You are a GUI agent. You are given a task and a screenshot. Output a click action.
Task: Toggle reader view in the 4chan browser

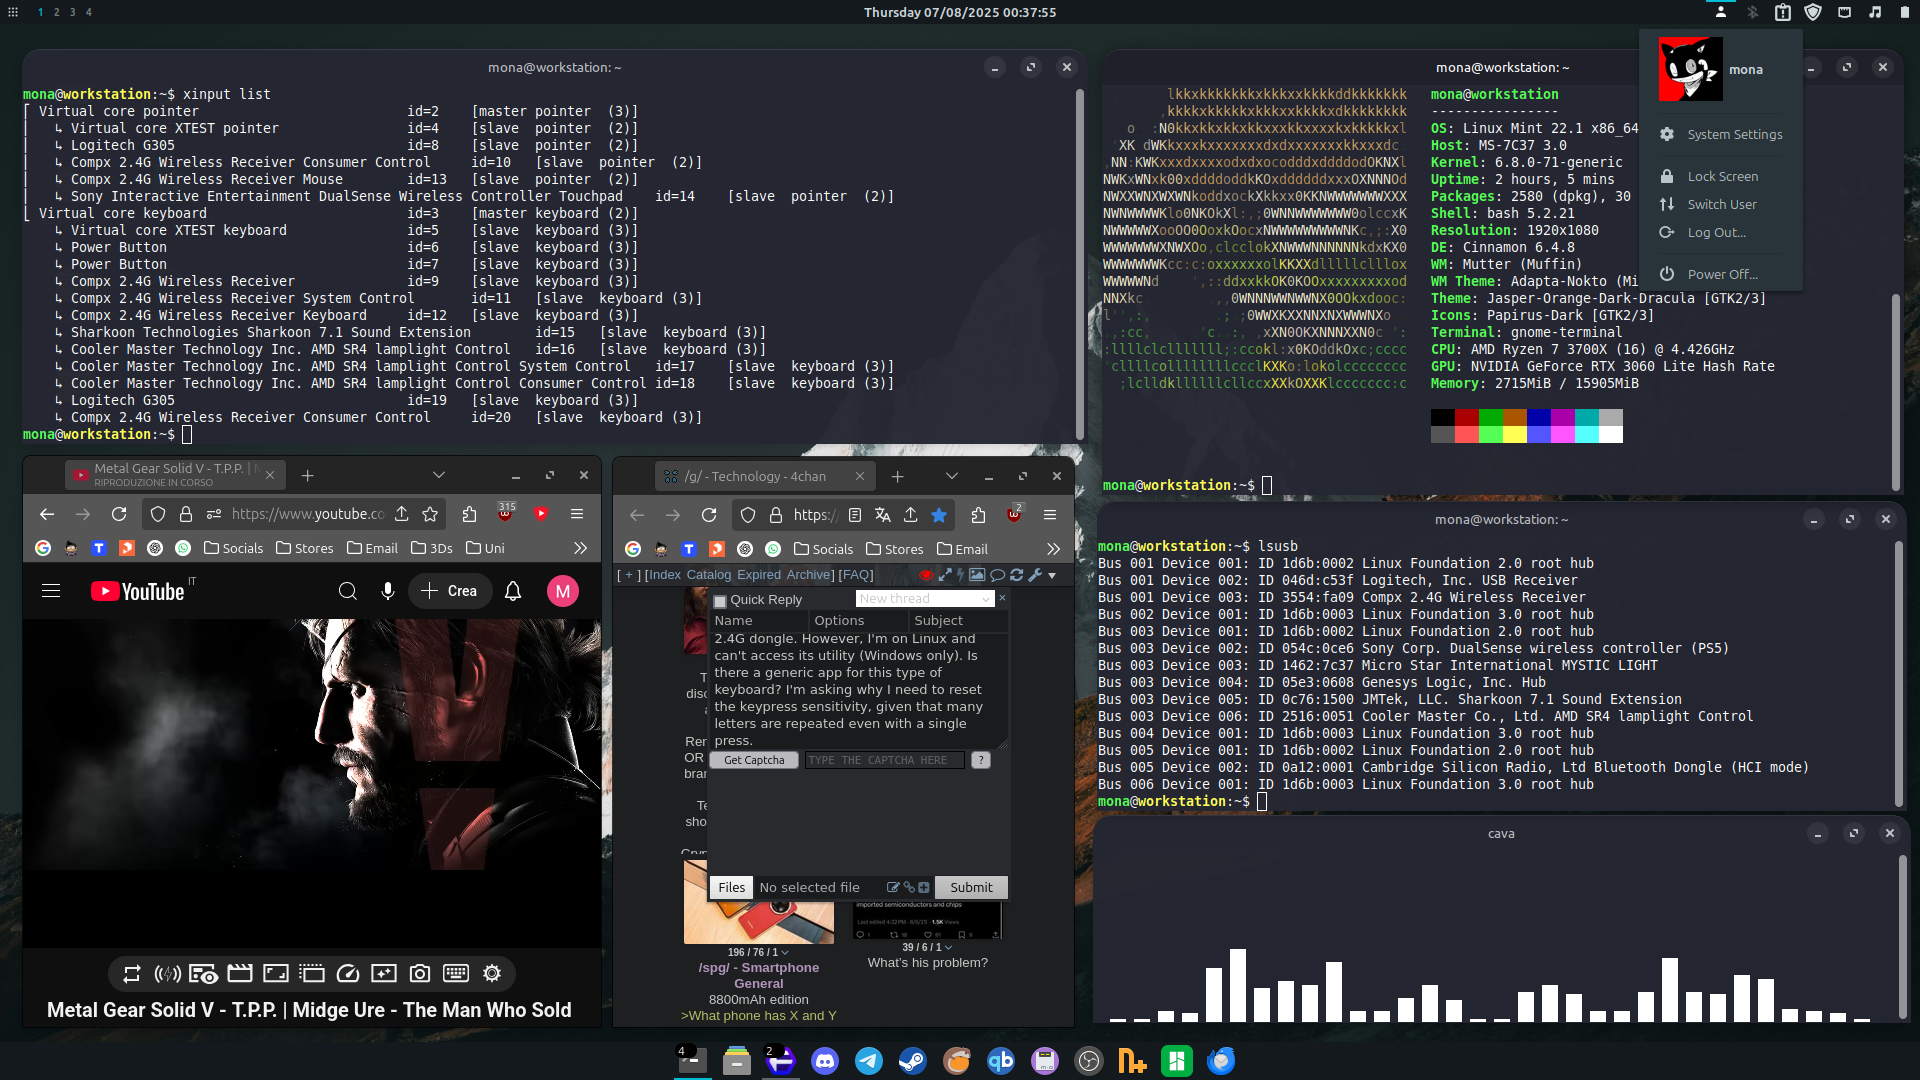tap(855, 515)
